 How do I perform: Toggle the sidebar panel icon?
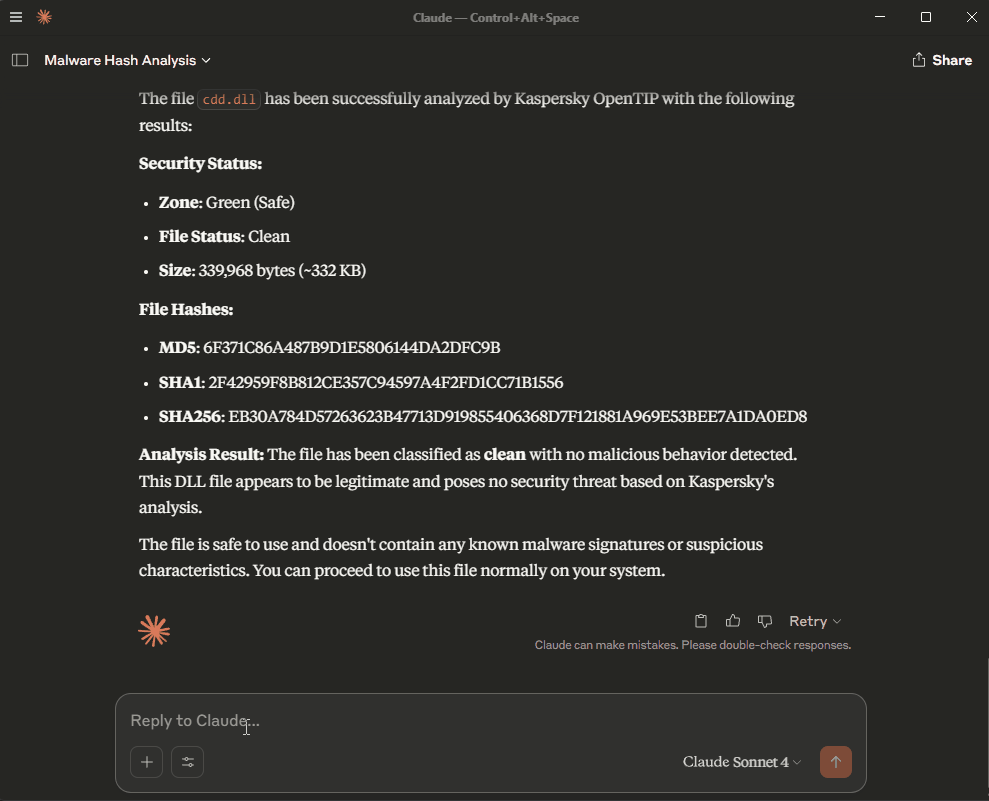coord(20,60)
